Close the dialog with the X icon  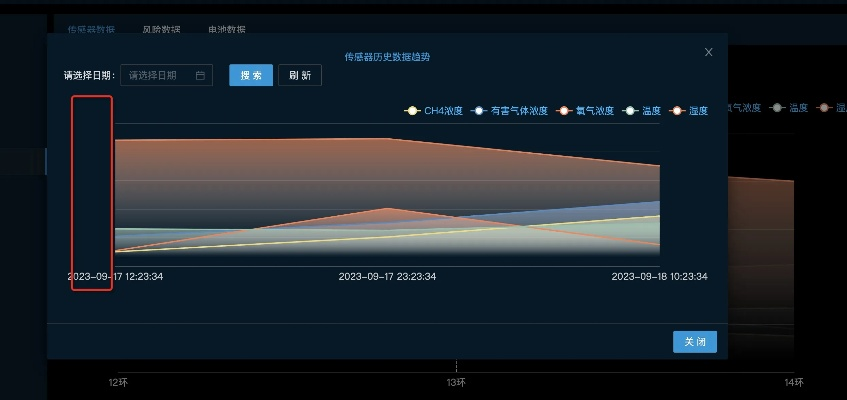(x=709, y=52)
